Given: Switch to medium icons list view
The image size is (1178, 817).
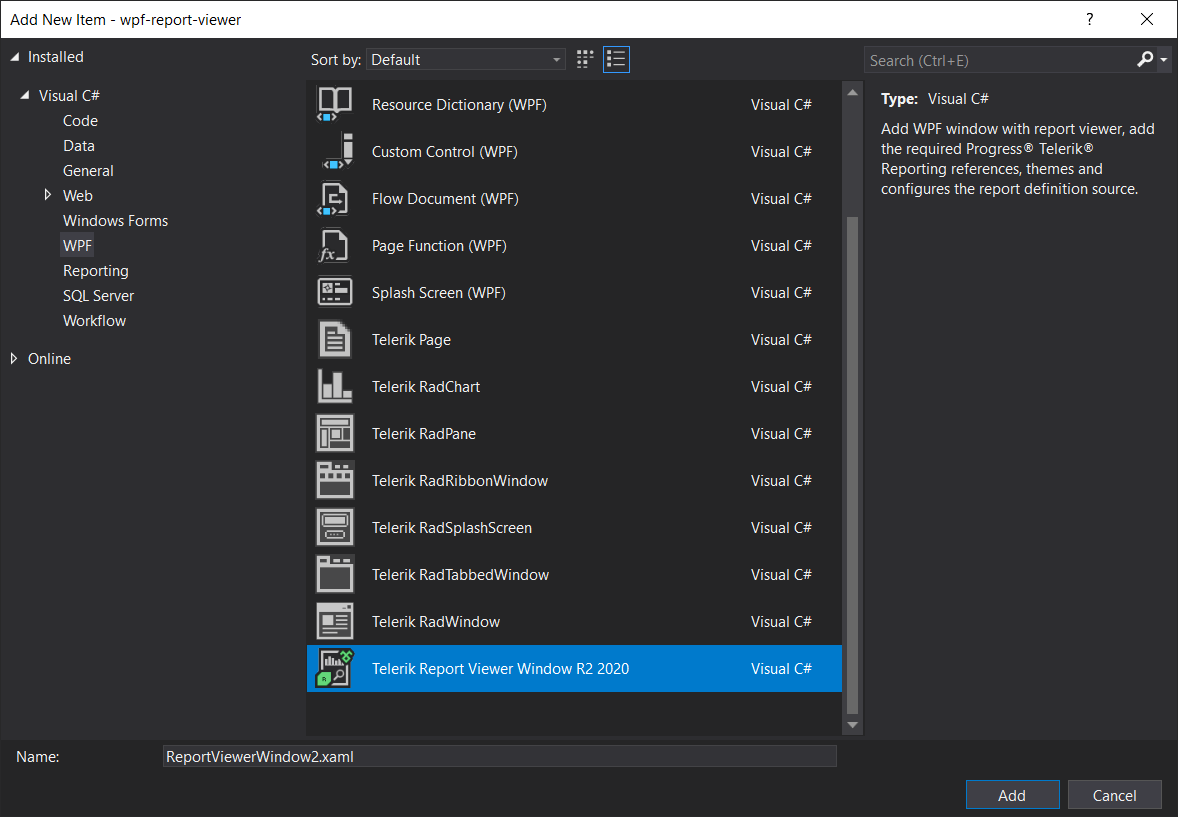Looking at the screenshot, I should click(616, 59).
